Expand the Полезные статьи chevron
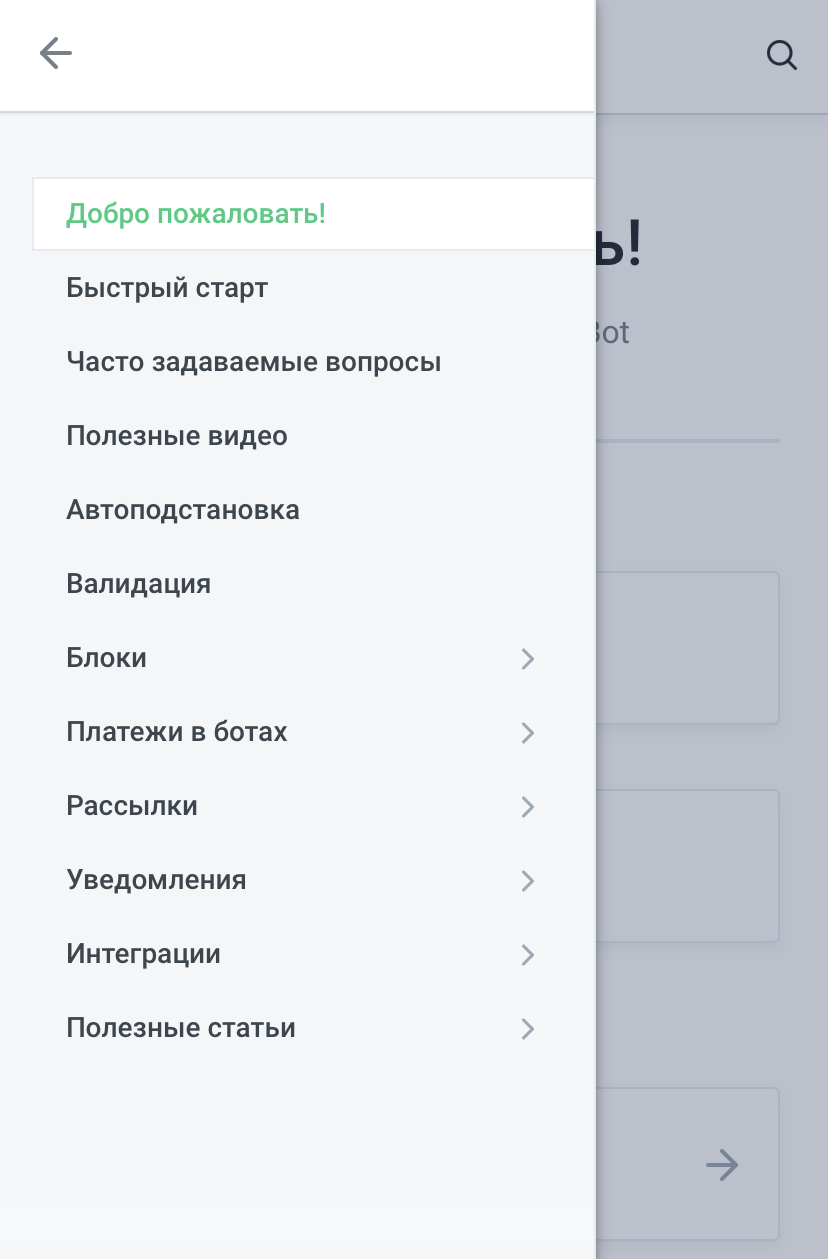The image size is (828, 1259). point(528,1028)
